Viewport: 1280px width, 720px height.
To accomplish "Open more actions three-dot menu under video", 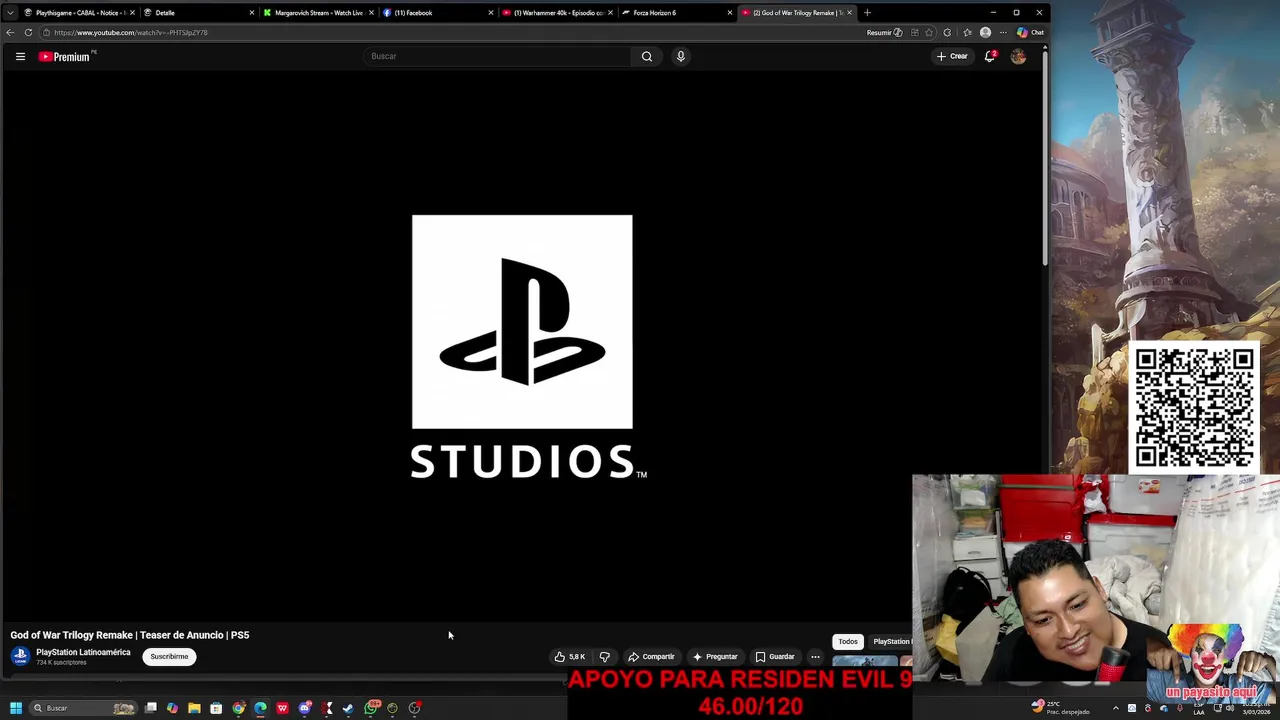I will [x=815, y=656].
